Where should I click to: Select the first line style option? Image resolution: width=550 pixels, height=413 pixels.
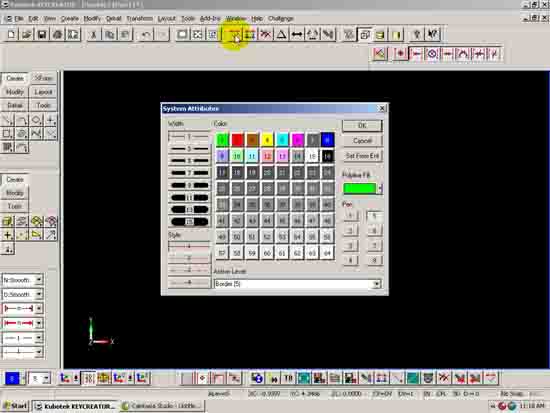click(x=188, y=246)
